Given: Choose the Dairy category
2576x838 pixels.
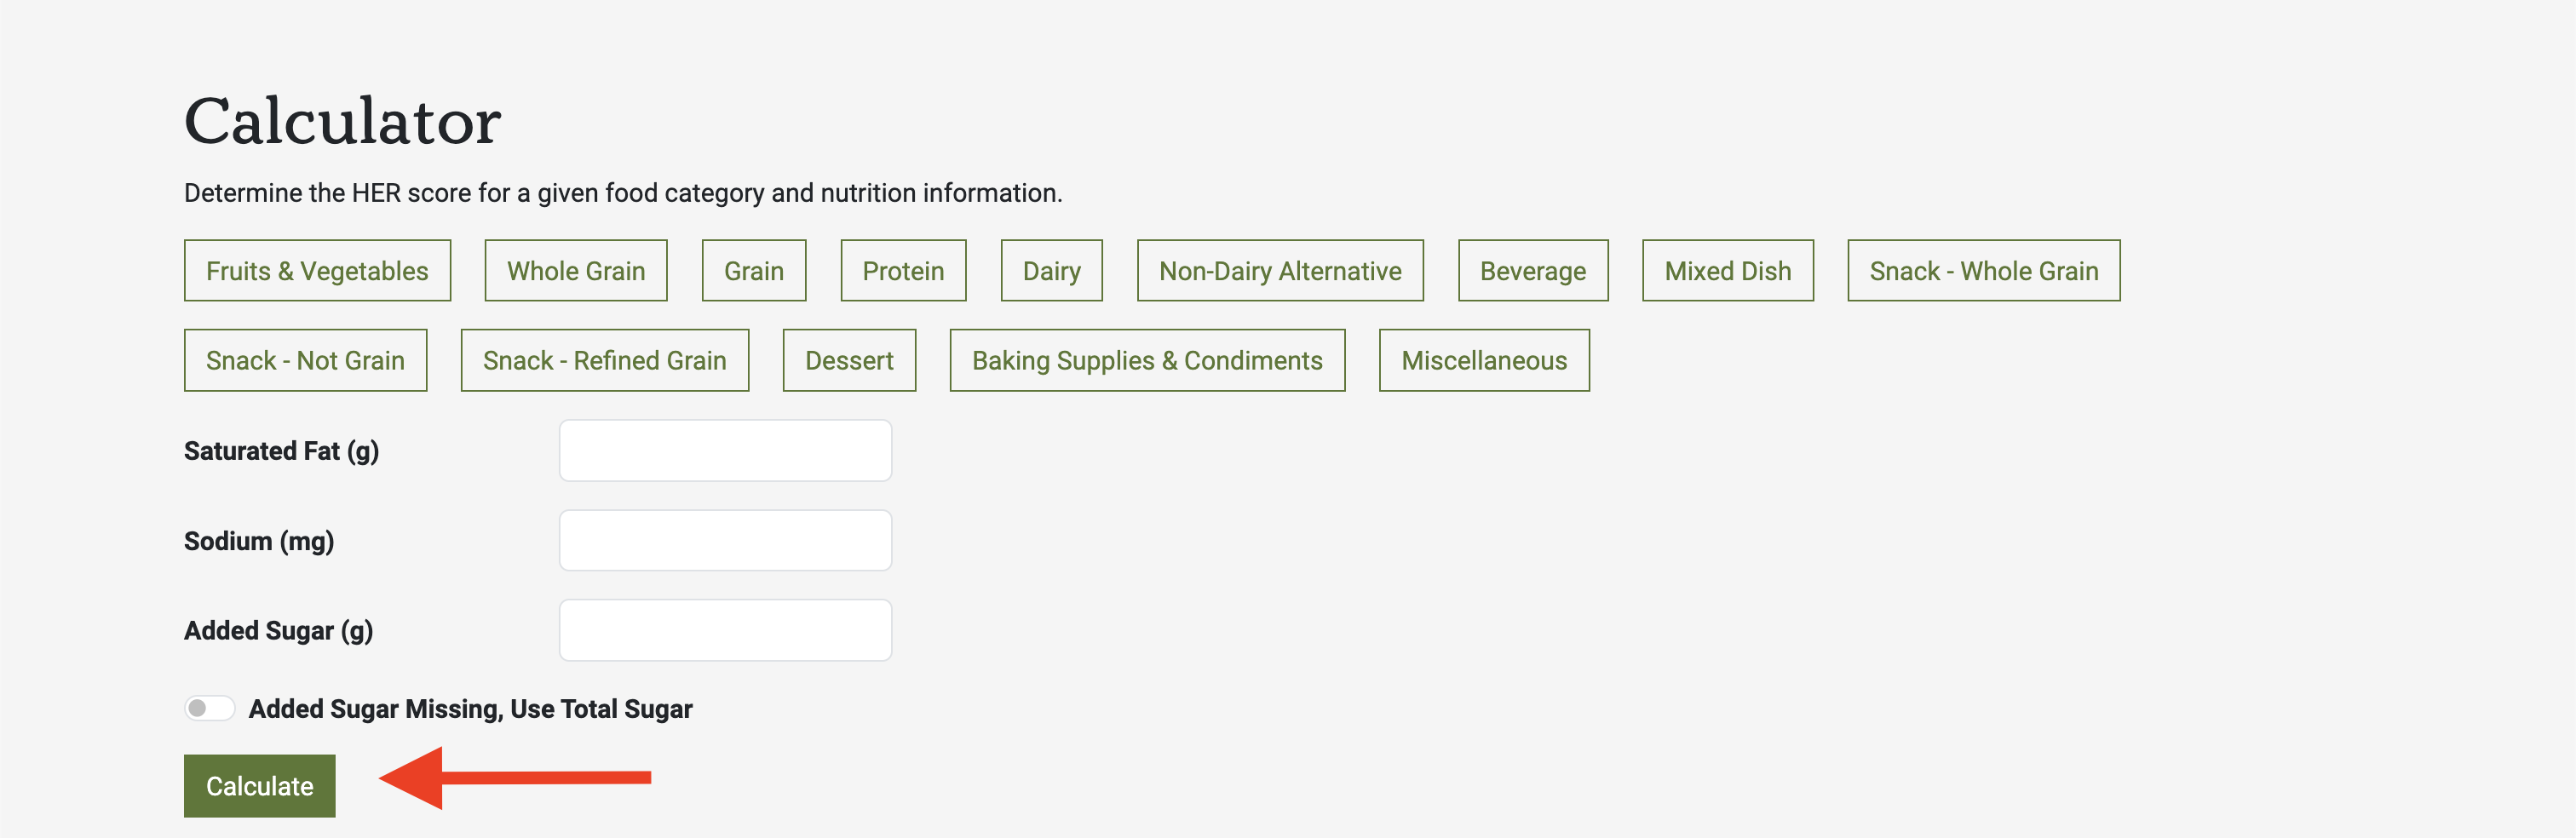Looking at the screenshot, I should pos(1051,271).
